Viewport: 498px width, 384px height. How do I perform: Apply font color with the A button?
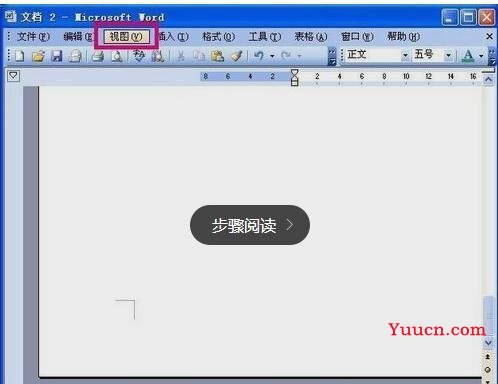tap(468, 56)
